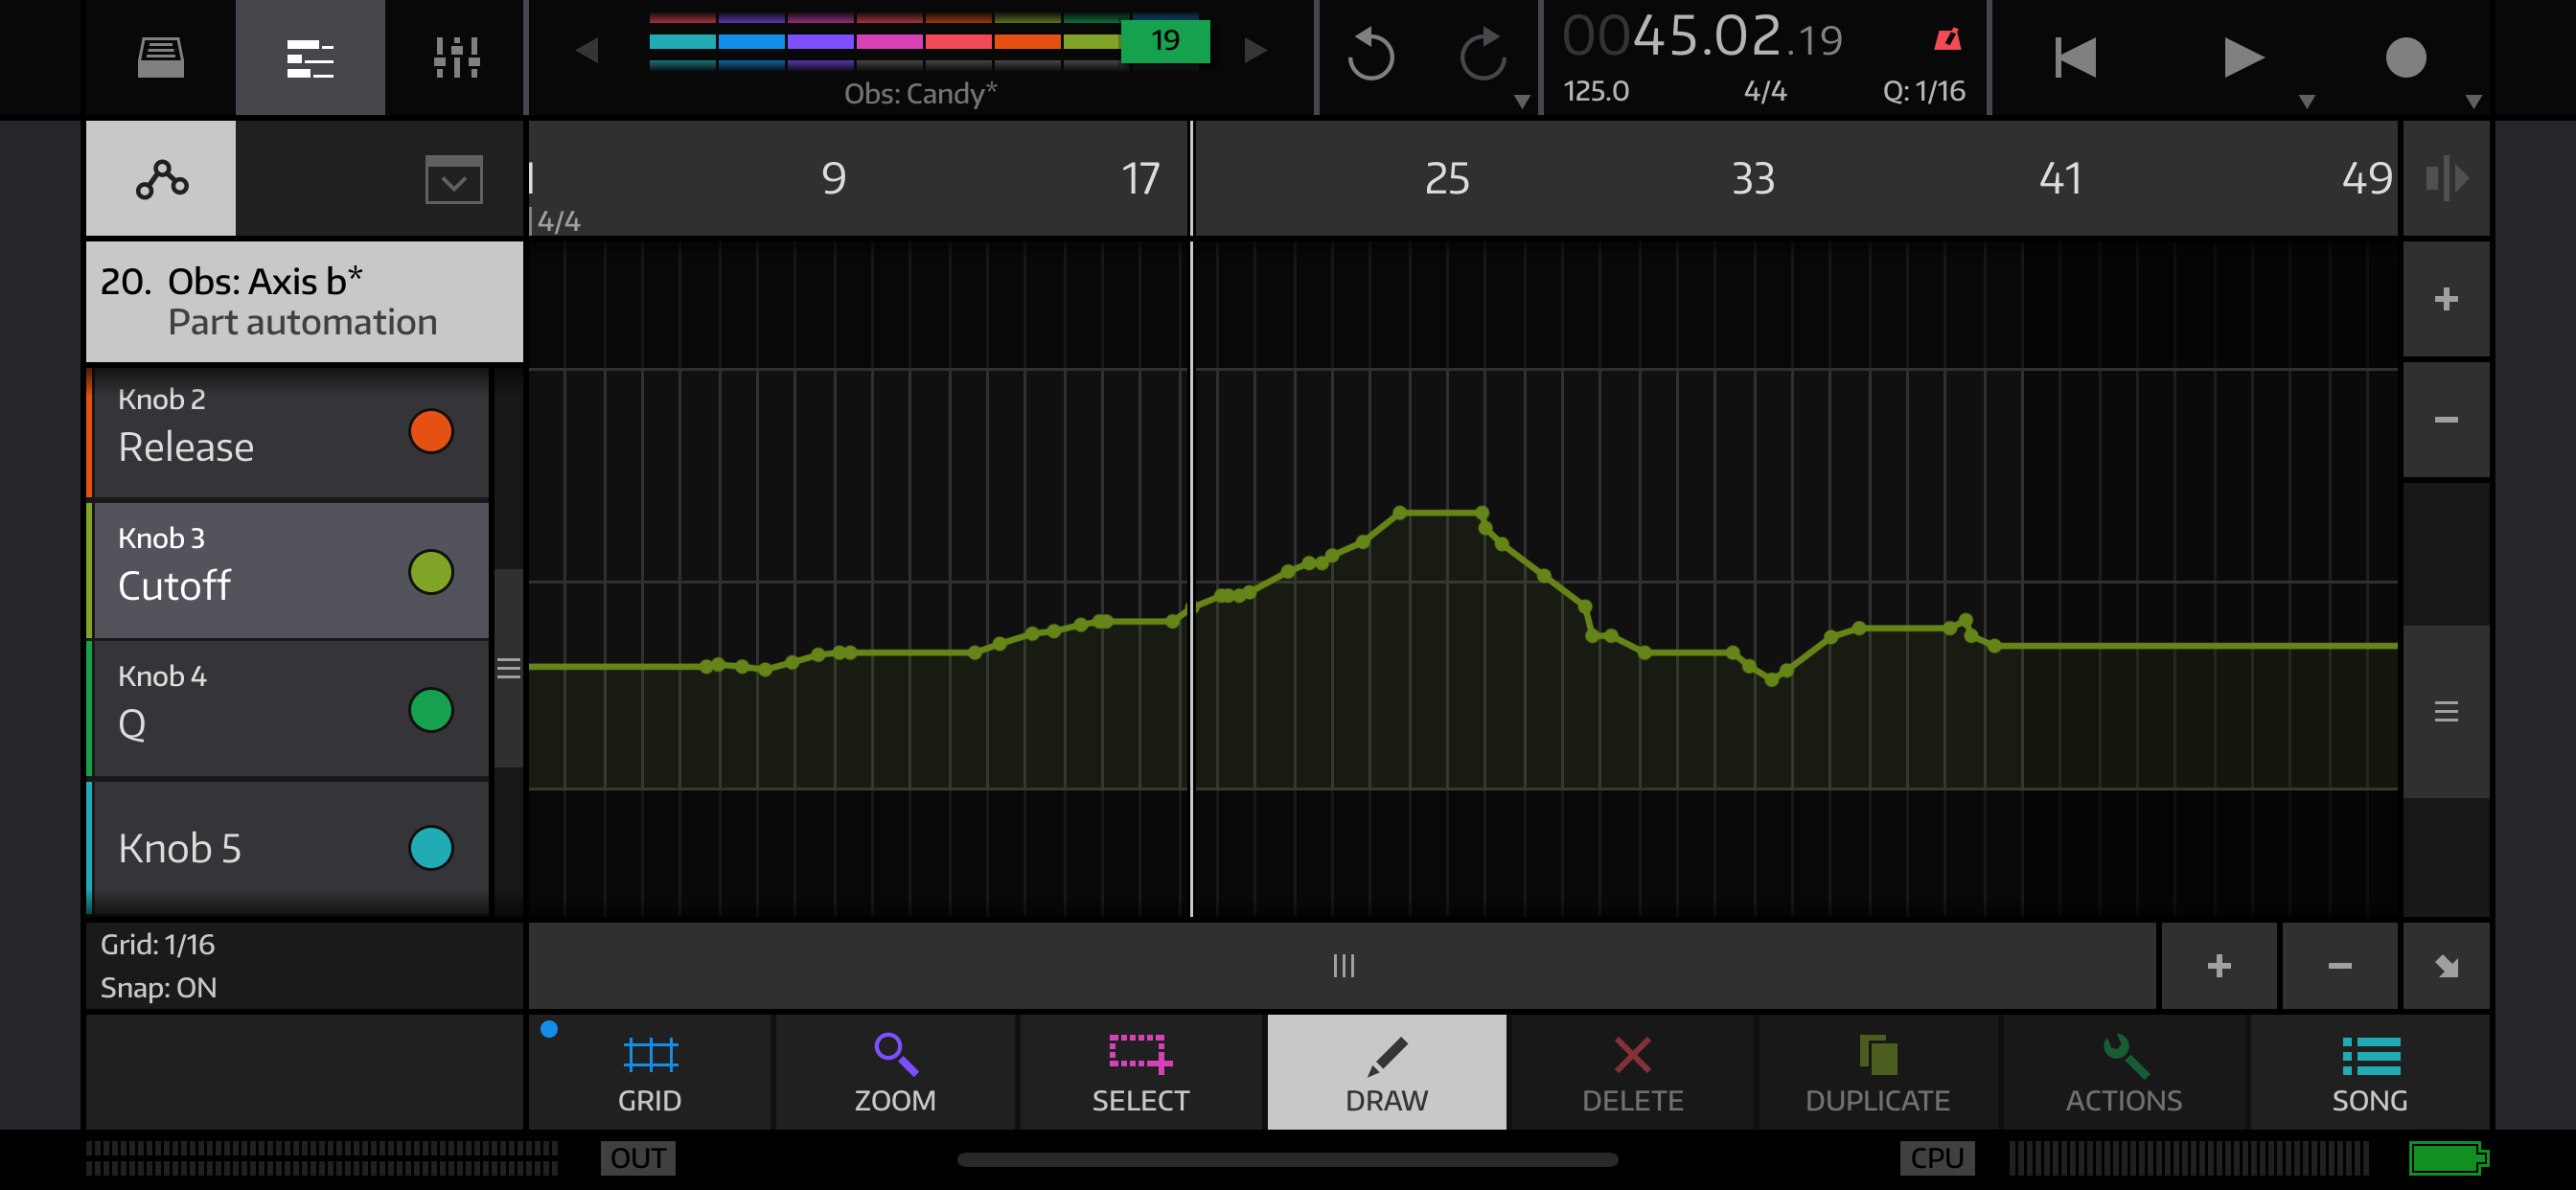Activate the SELECT tool
This screenshot has height=1190, width=2576.
[1141, 1073]
